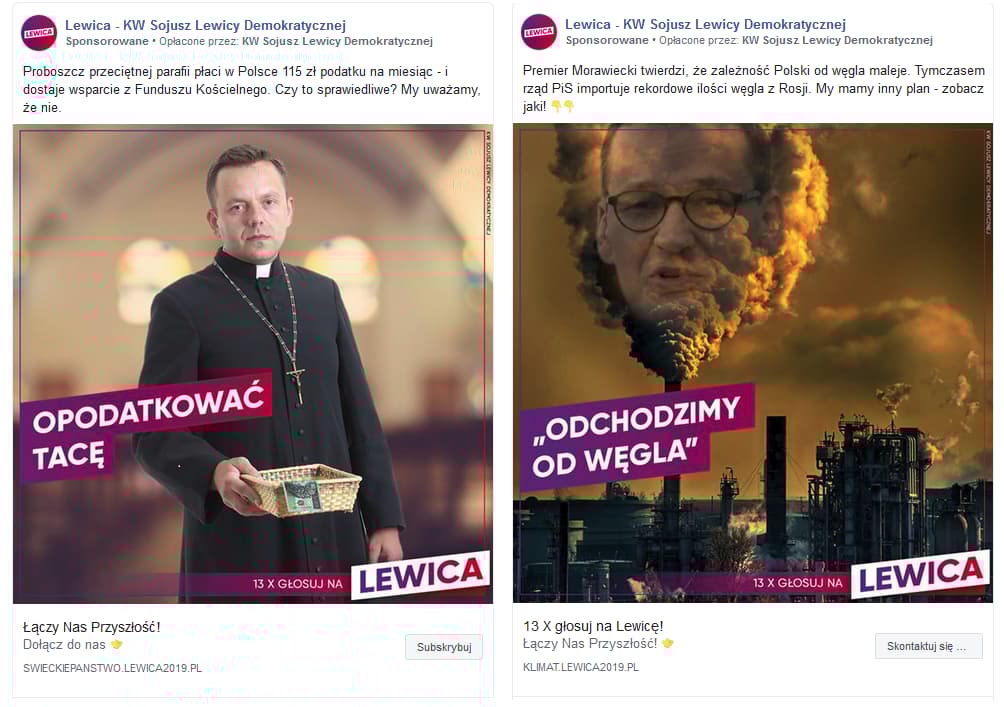Open the "Opodatkować tacę" priest ad image
Image resolution: width=1004 pixels, height=707 pixels.
tap(253, 364)
